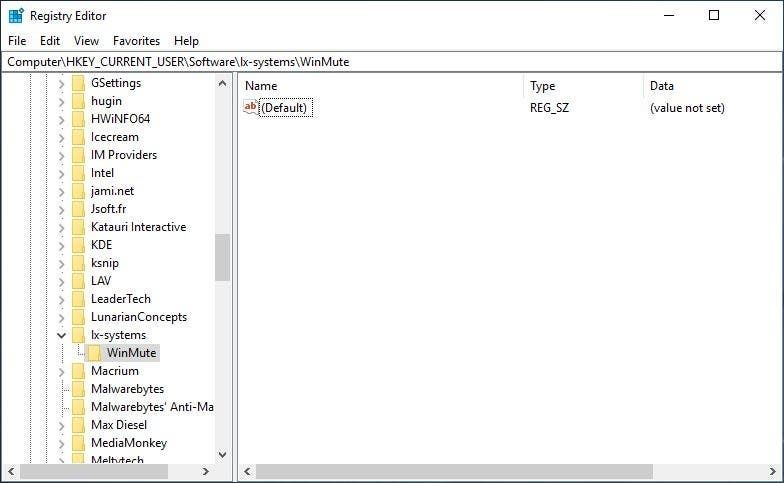Select the Macrium folder icon
Screen dimensions: 784x483
[78, 371]
